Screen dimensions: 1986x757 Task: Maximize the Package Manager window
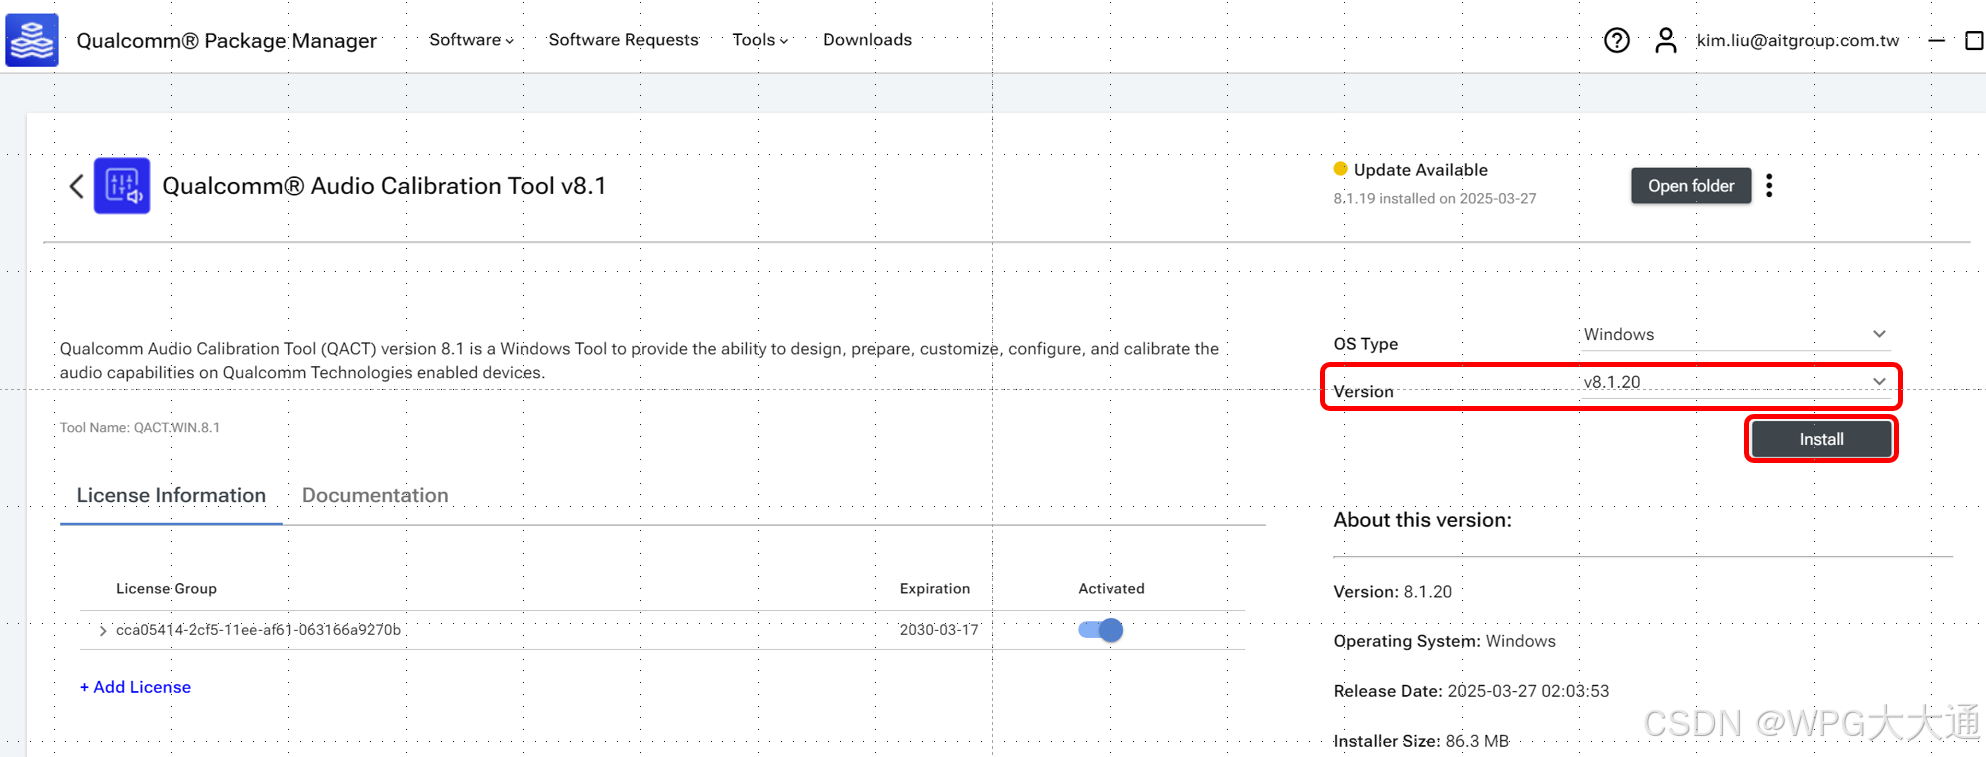(x=1974, y=40)
